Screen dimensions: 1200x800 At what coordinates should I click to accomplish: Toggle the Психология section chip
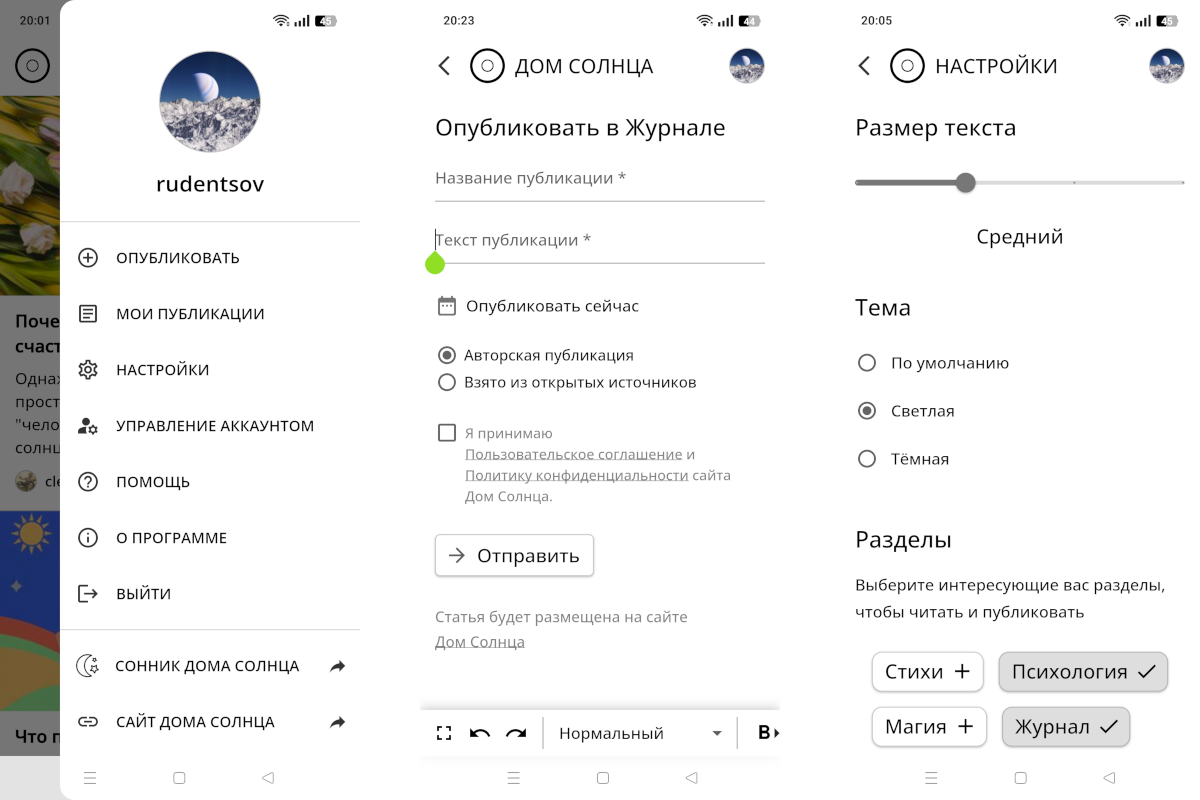coord(1083,672)
